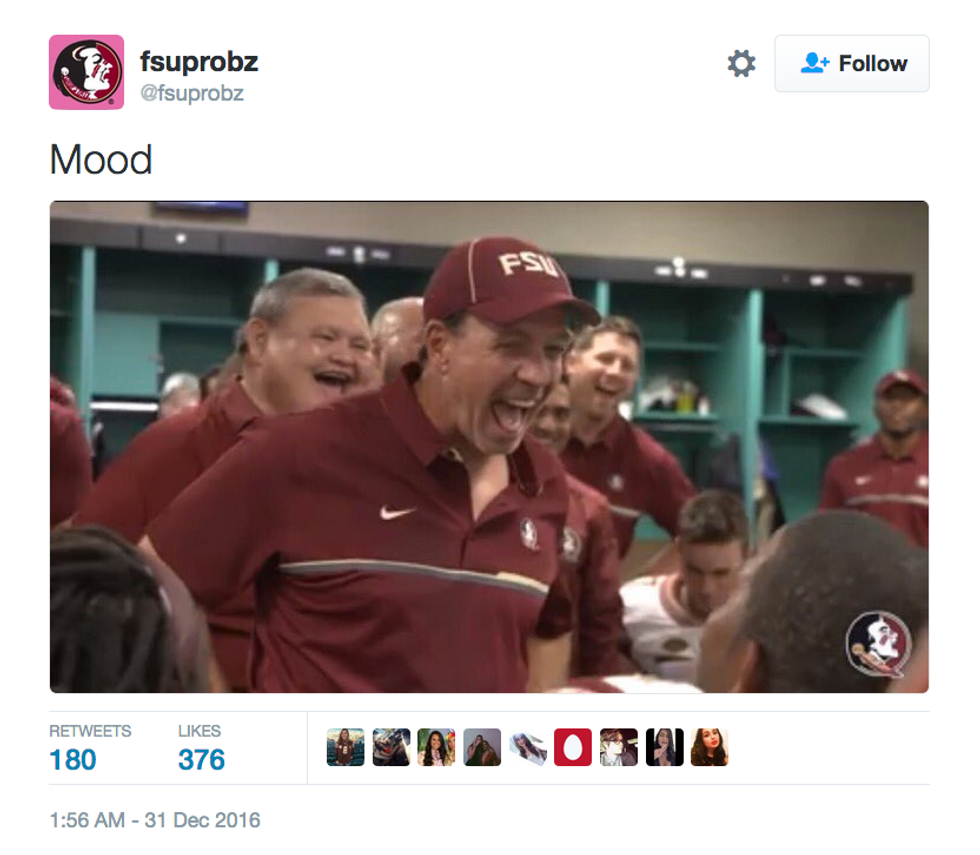This screenshot has height=855, width=980.
Task: Click the red egg default avatar
Action: [x=573, y=747]
